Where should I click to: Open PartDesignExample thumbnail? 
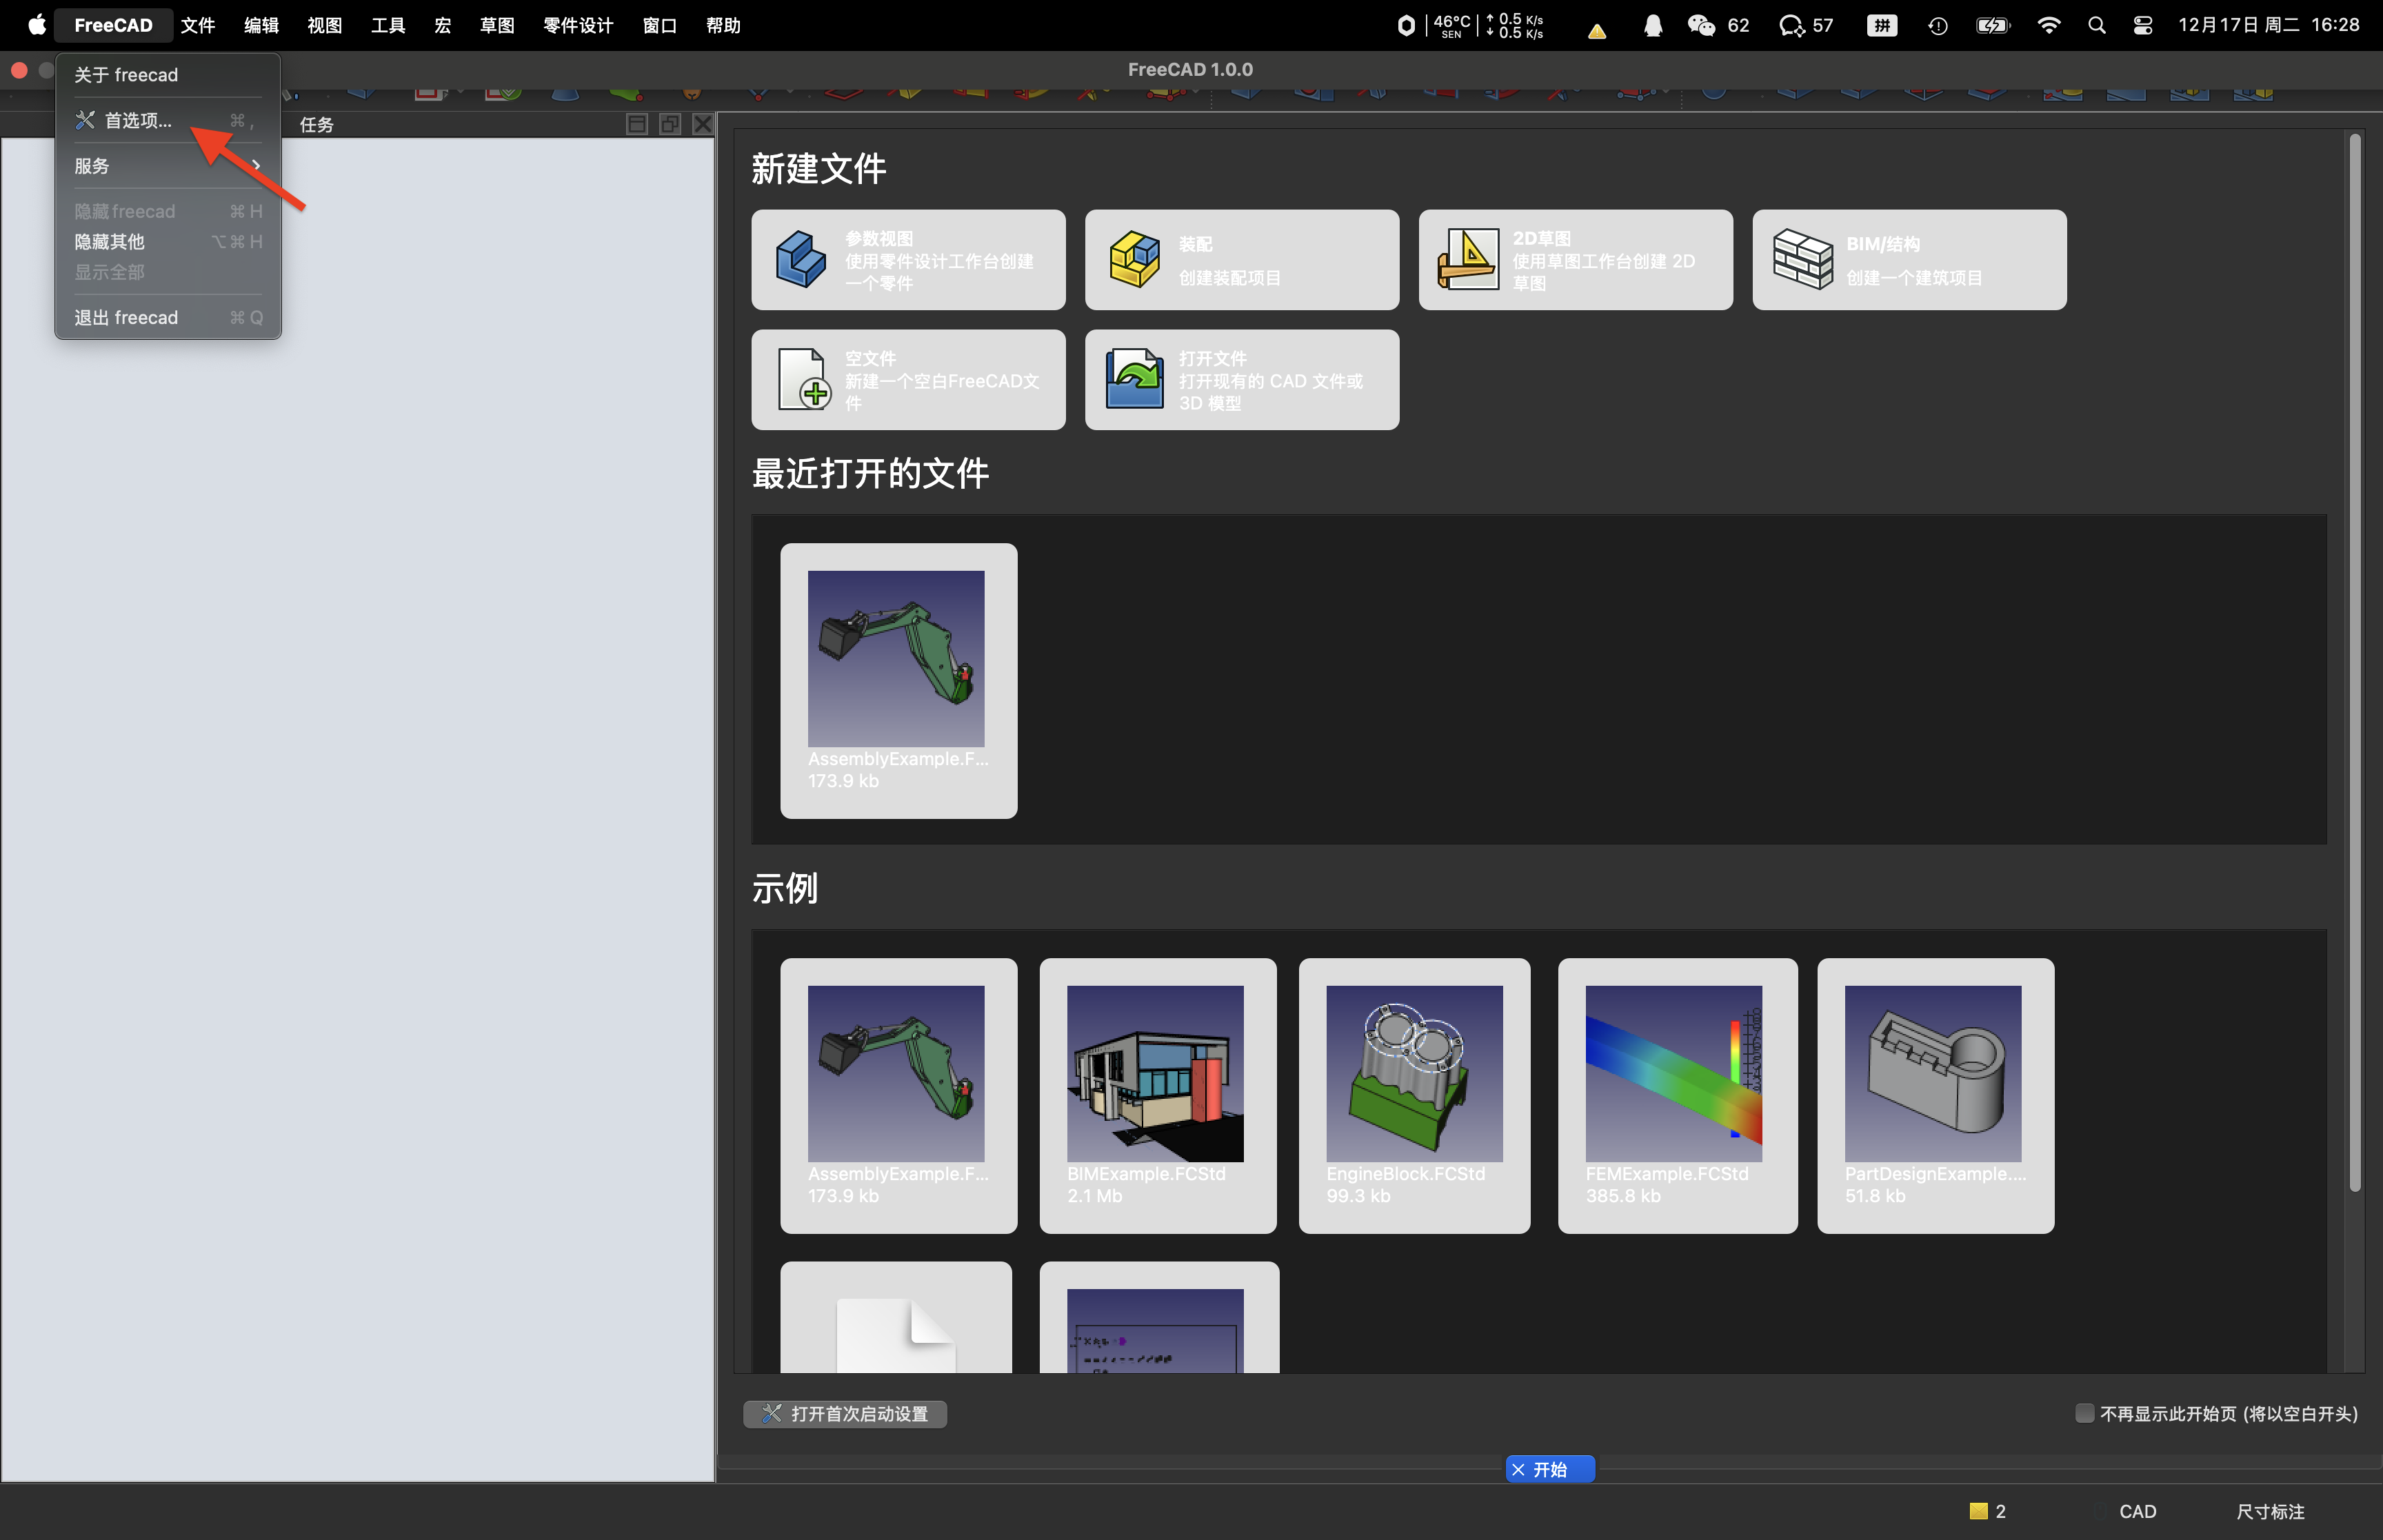1935,1096
